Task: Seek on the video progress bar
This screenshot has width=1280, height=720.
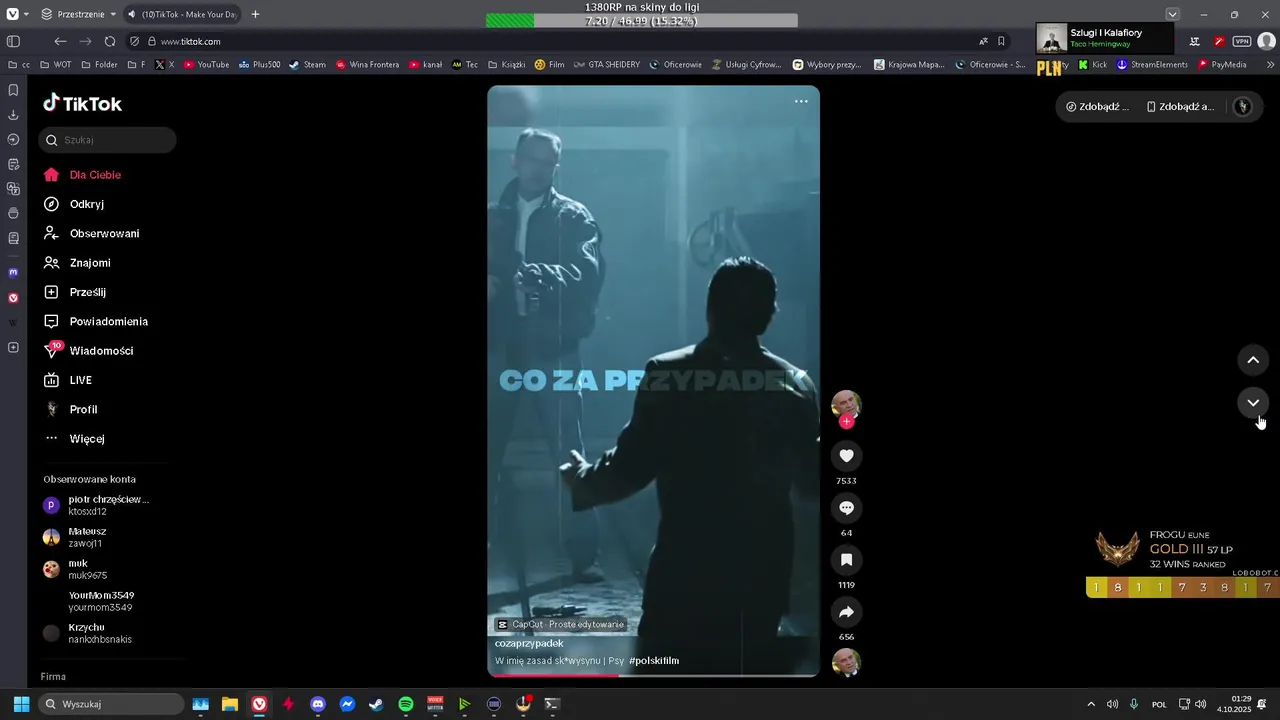Action: (653, 675)
